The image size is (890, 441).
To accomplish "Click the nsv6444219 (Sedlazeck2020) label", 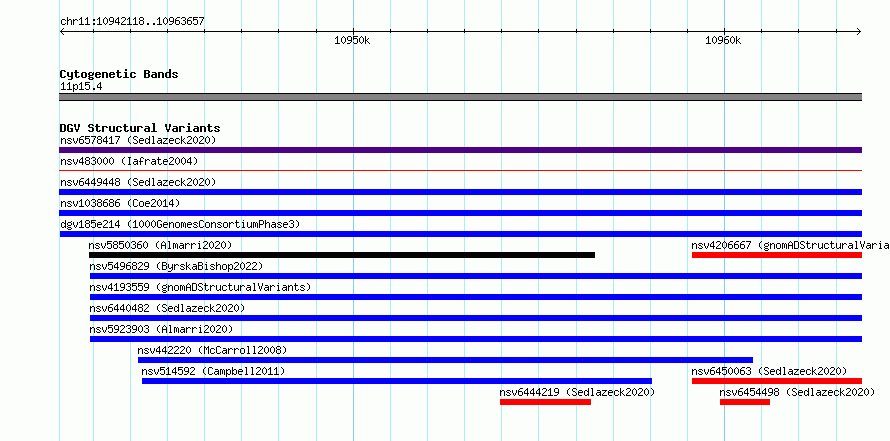I will pos(577,392).
